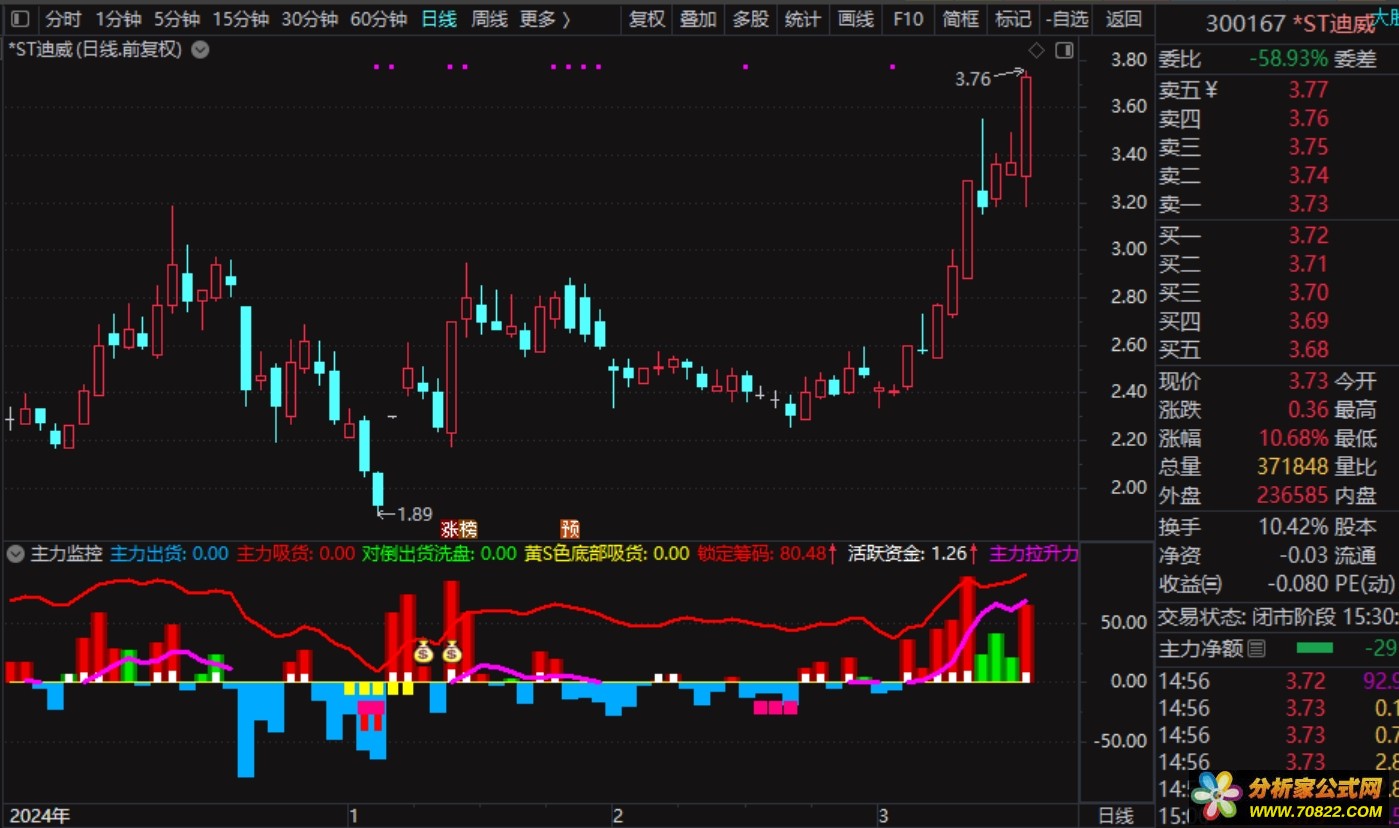Screen dimensions: 1399x828
Task: Remove stock via -自选 button
Action: pyautogui.click(x=1067, y=19)
